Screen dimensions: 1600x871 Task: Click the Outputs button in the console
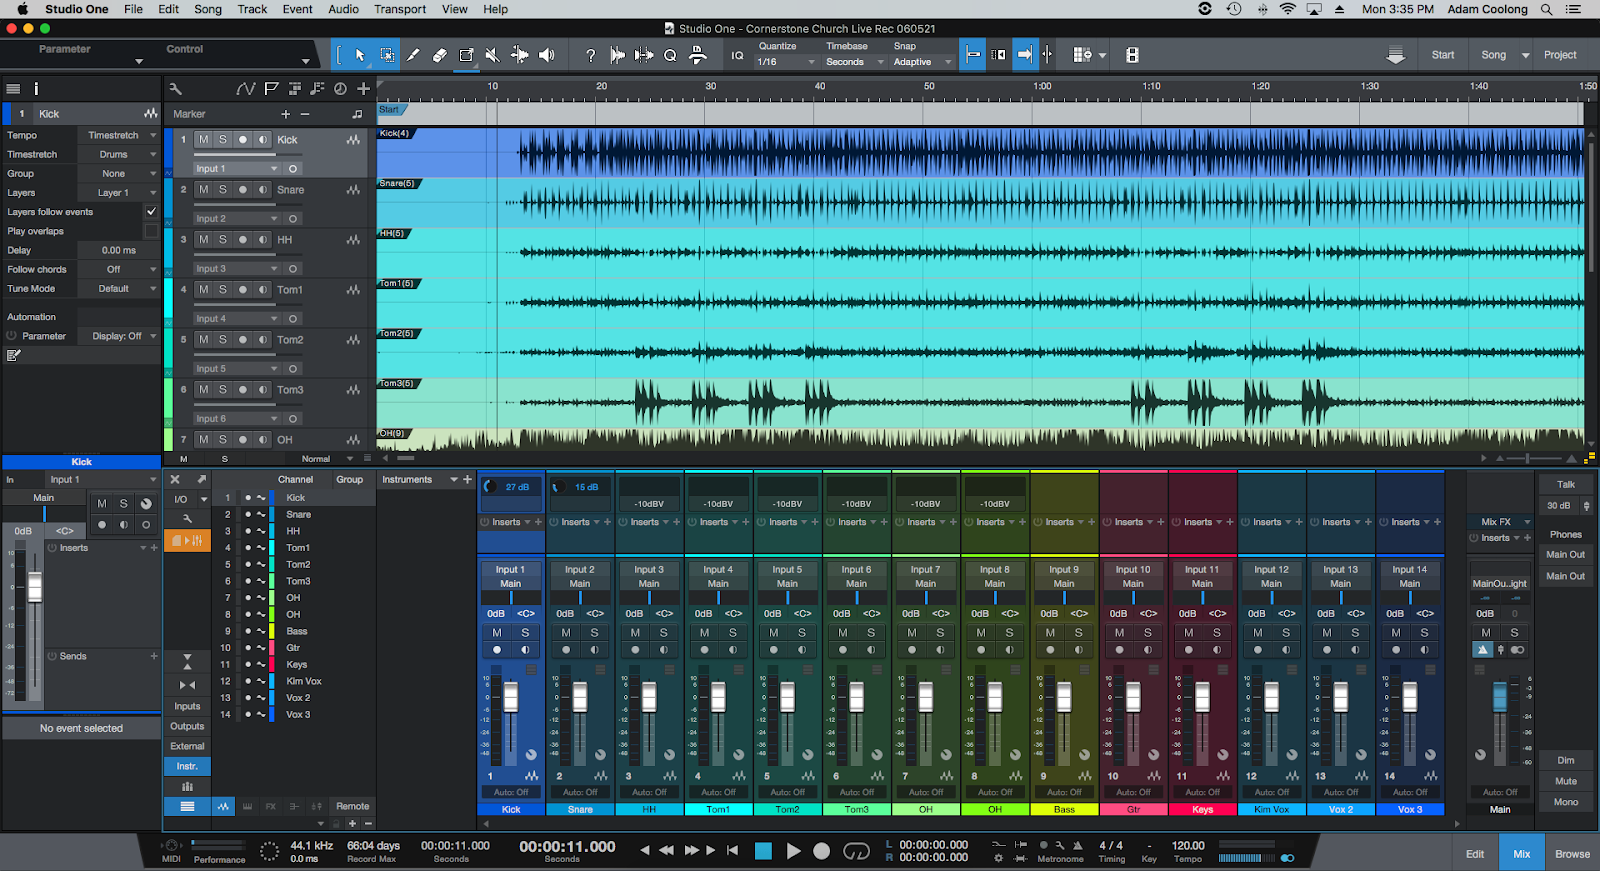pyautogui.click(x=187, y=726)
